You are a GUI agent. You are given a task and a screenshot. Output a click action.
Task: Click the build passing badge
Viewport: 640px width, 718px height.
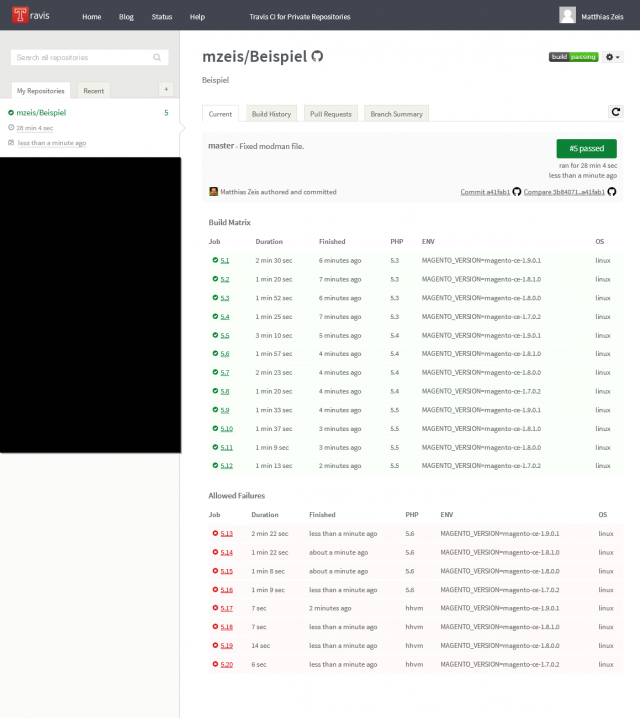pos(574,57)
